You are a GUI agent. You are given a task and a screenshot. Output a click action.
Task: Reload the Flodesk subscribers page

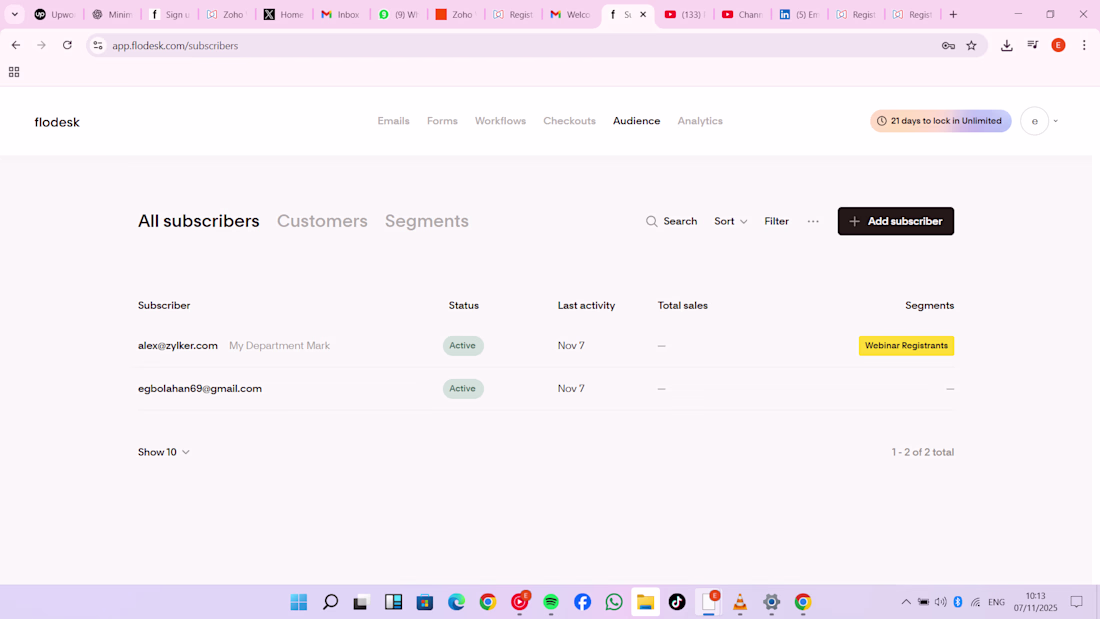pyautogui.click(x=67, y=45)
